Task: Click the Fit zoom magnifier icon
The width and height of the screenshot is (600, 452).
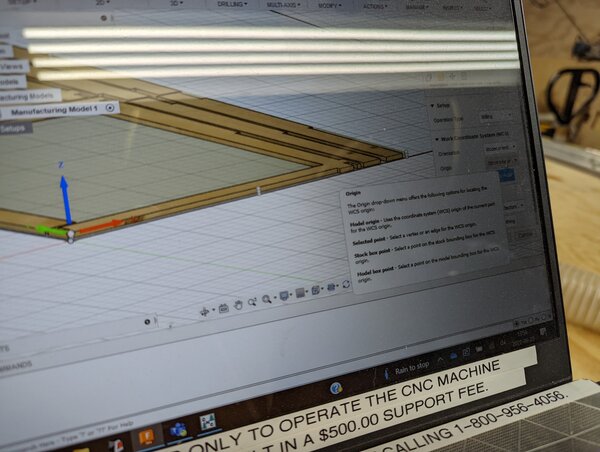Action: 266,299
